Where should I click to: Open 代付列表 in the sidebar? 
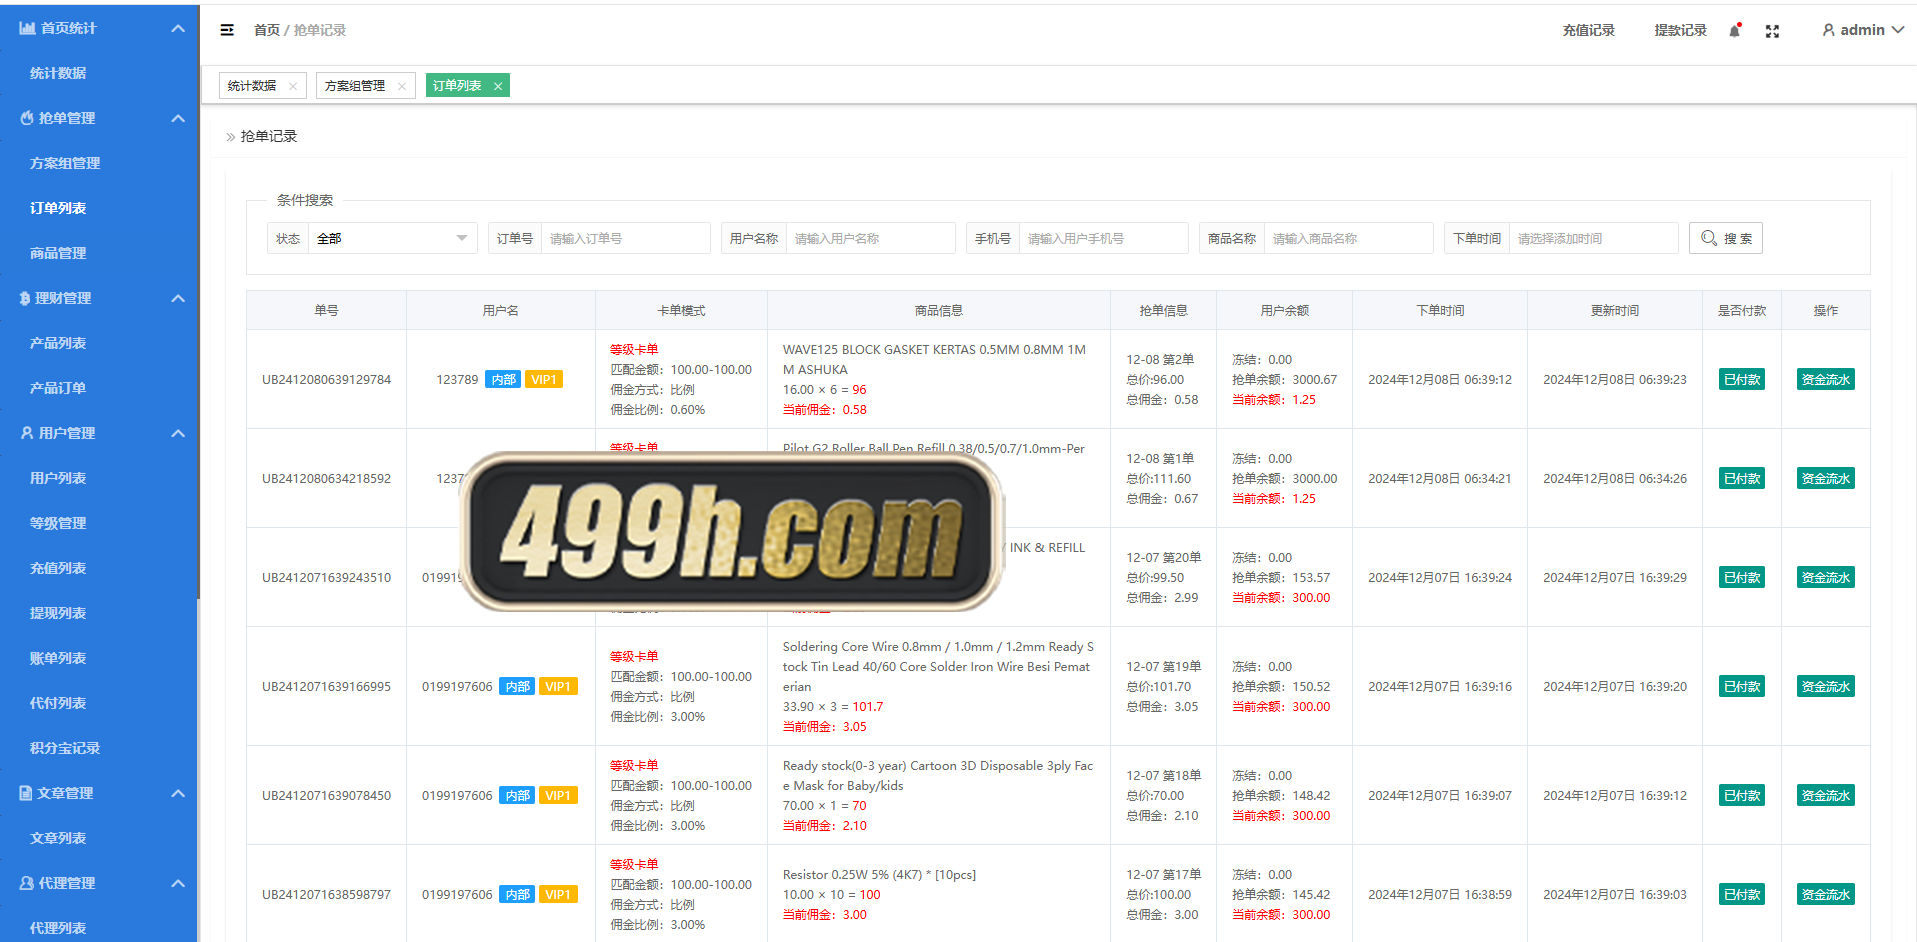[x=58, y=703]
